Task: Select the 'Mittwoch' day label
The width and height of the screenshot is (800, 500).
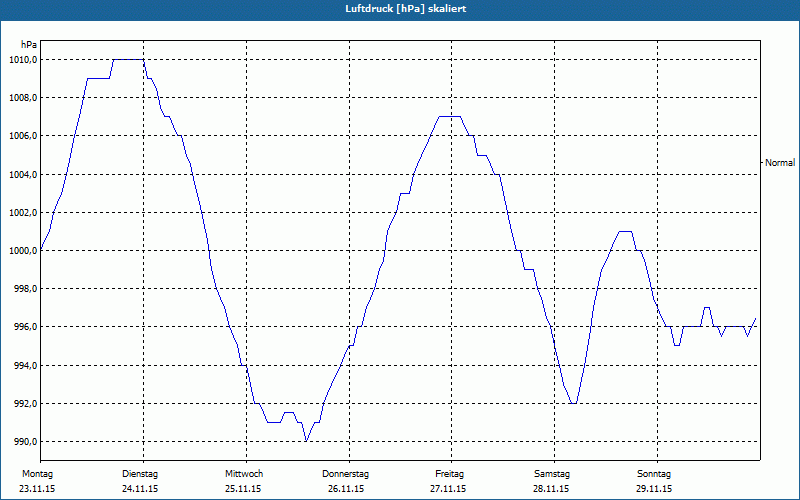Action: (244, 474)
